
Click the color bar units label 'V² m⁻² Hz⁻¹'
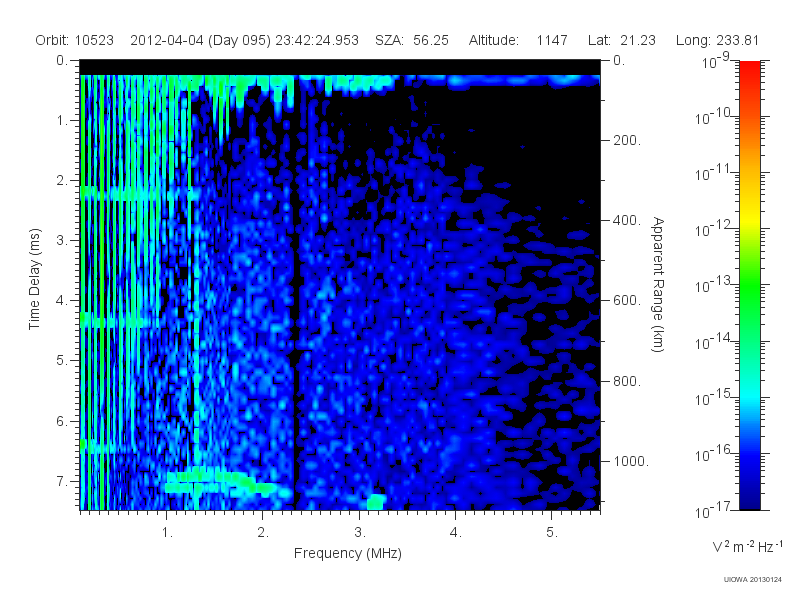point(747,546)
